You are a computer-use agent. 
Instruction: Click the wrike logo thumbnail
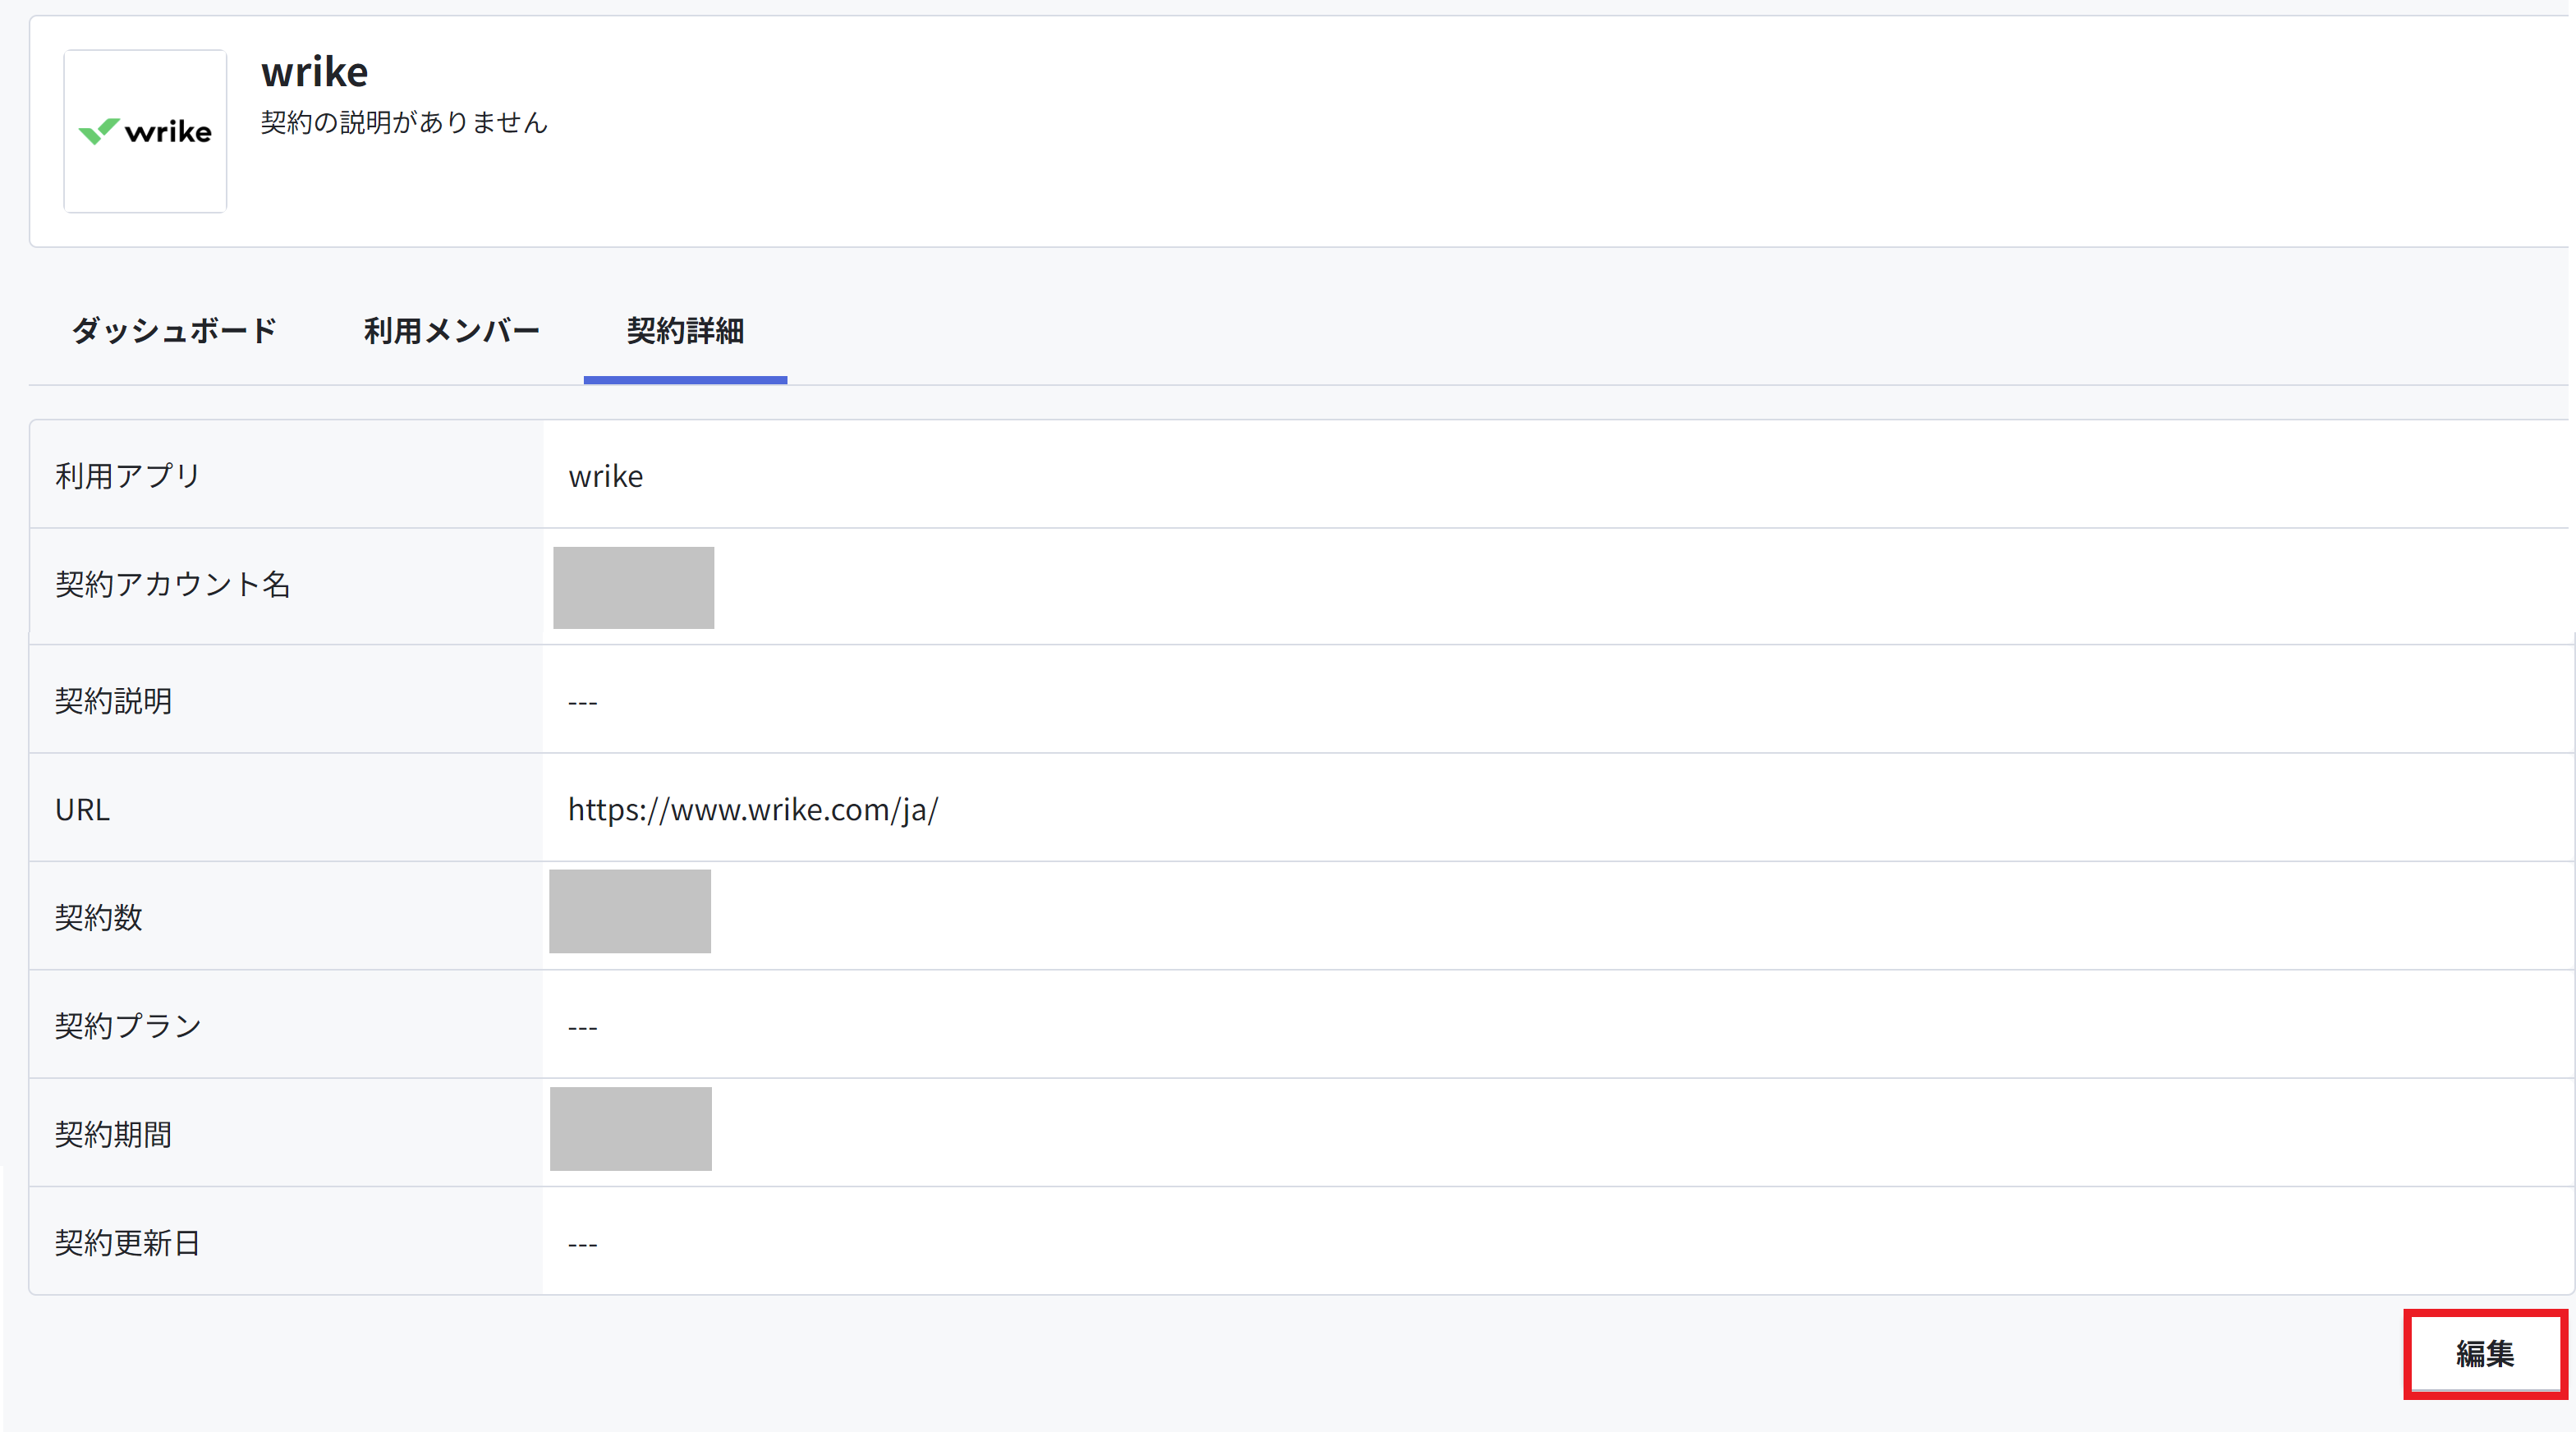click(145, 131)
